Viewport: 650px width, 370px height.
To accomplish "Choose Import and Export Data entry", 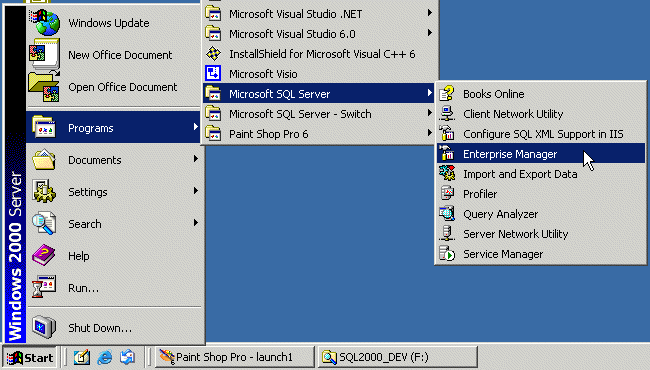I will point(541,174).
